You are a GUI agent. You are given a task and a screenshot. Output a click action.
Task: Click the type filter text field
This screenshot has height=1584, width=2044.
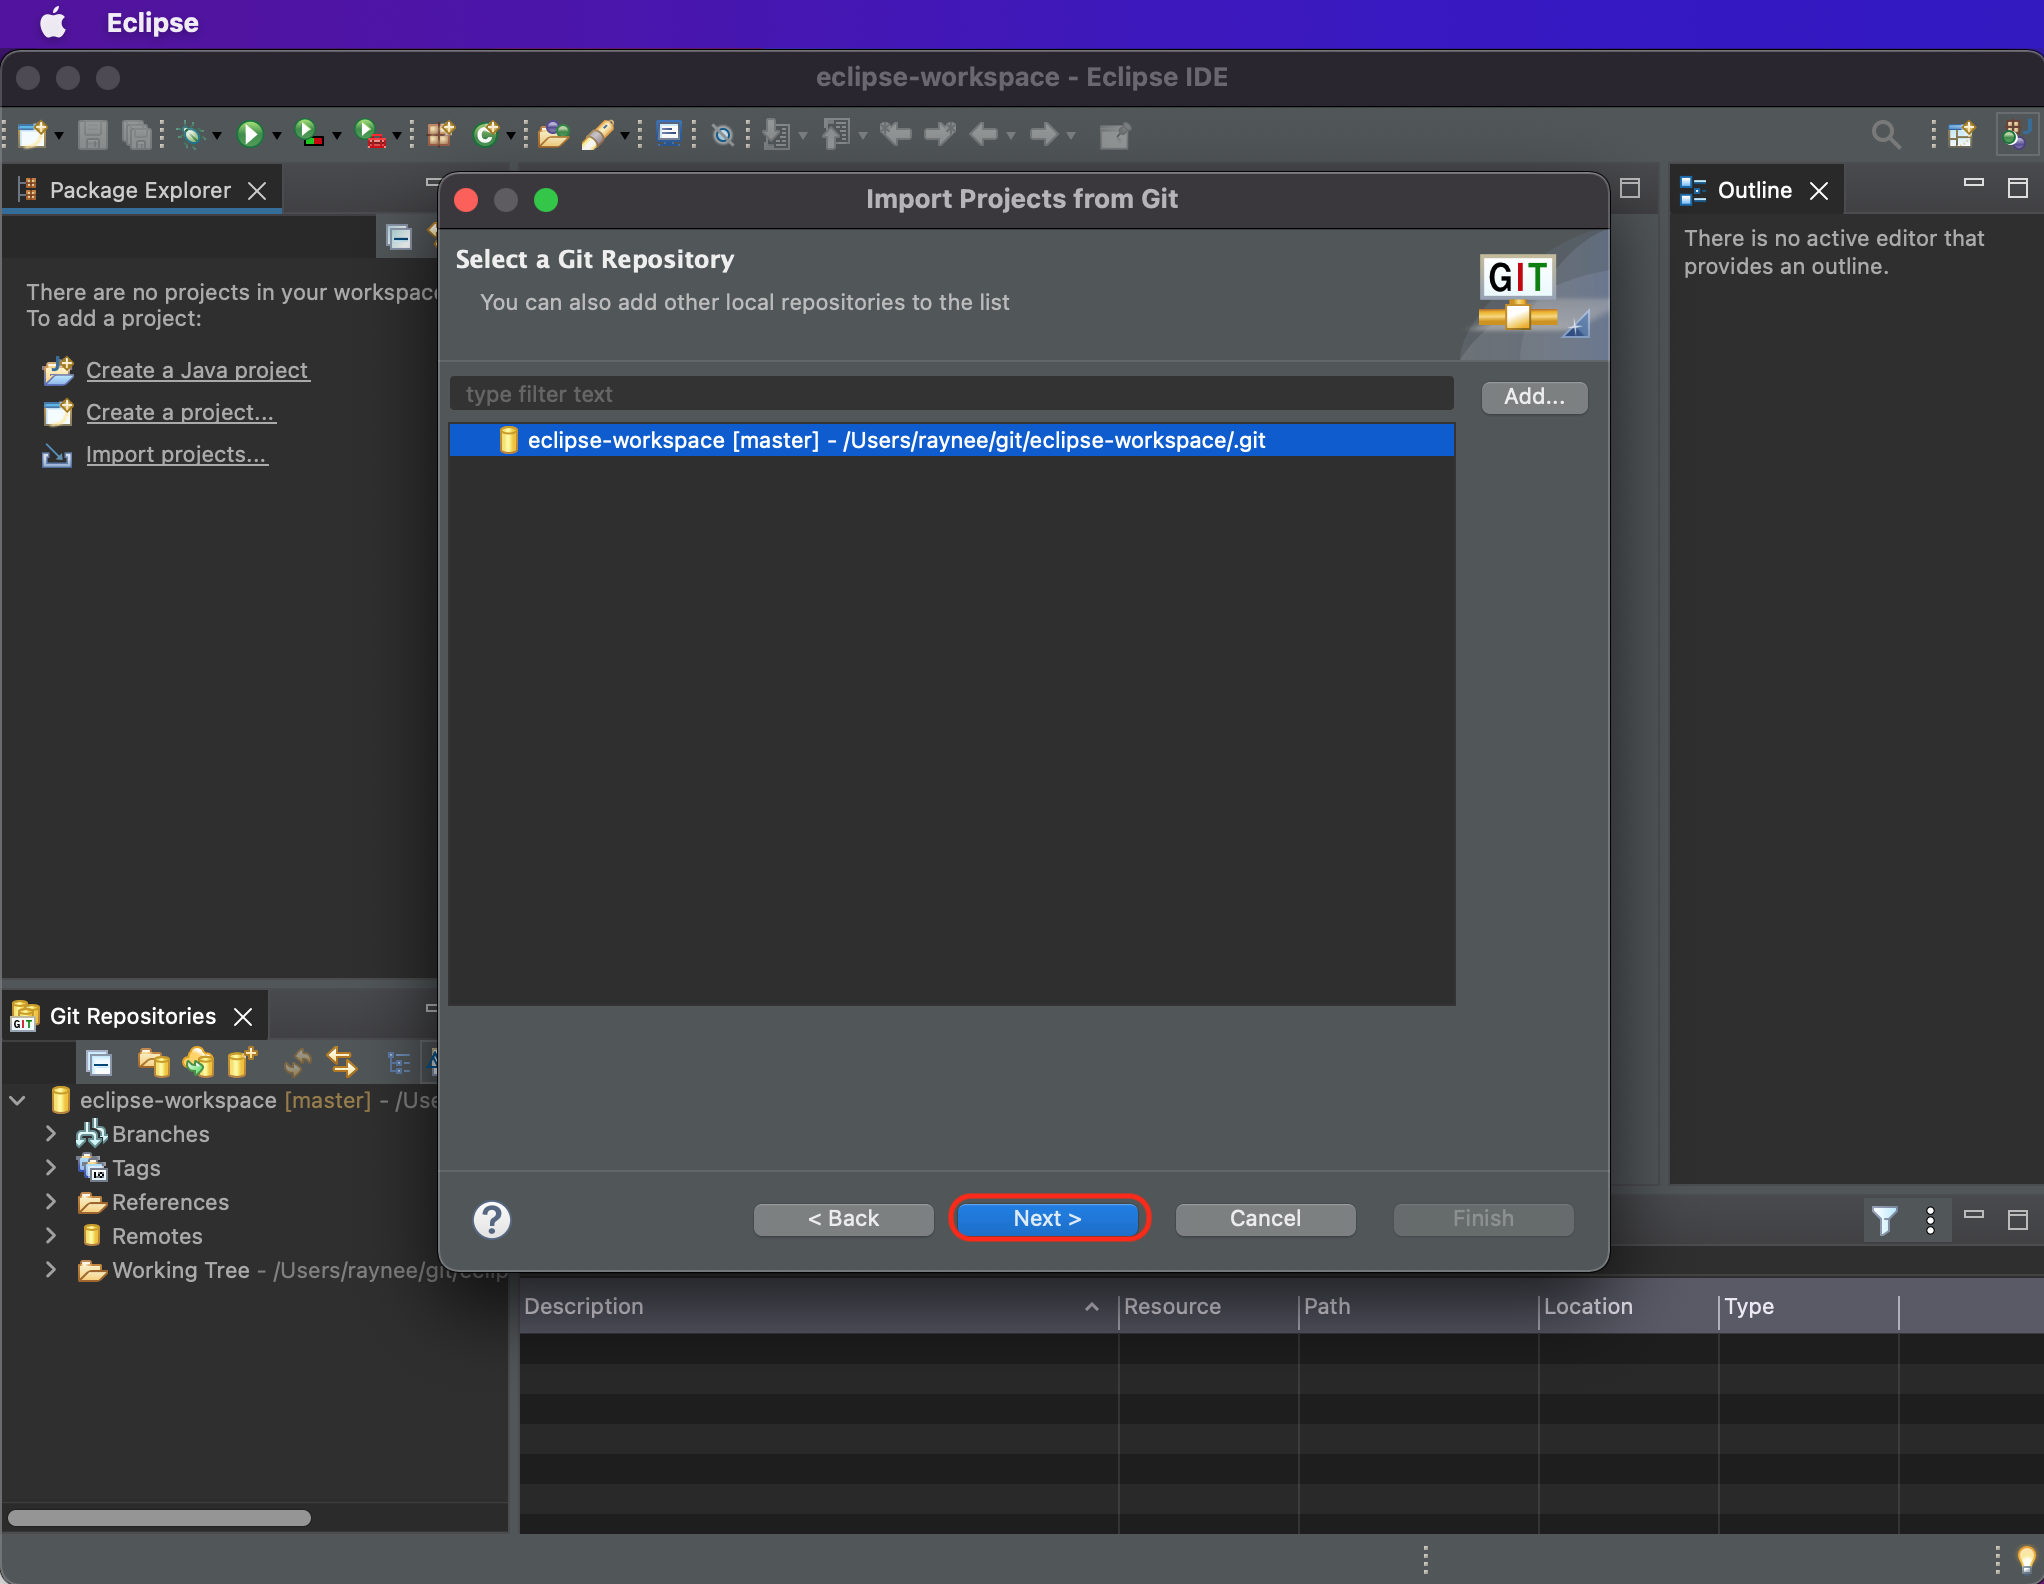point(950,394)
